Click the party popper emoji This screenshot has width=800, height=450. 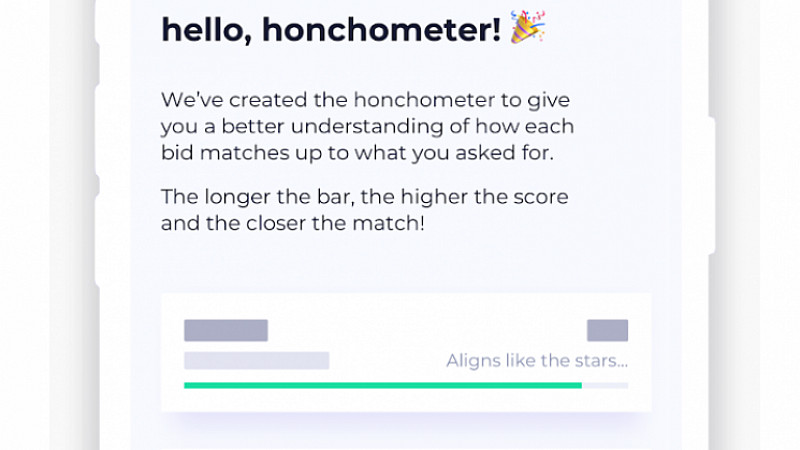[x=528, y=27]
